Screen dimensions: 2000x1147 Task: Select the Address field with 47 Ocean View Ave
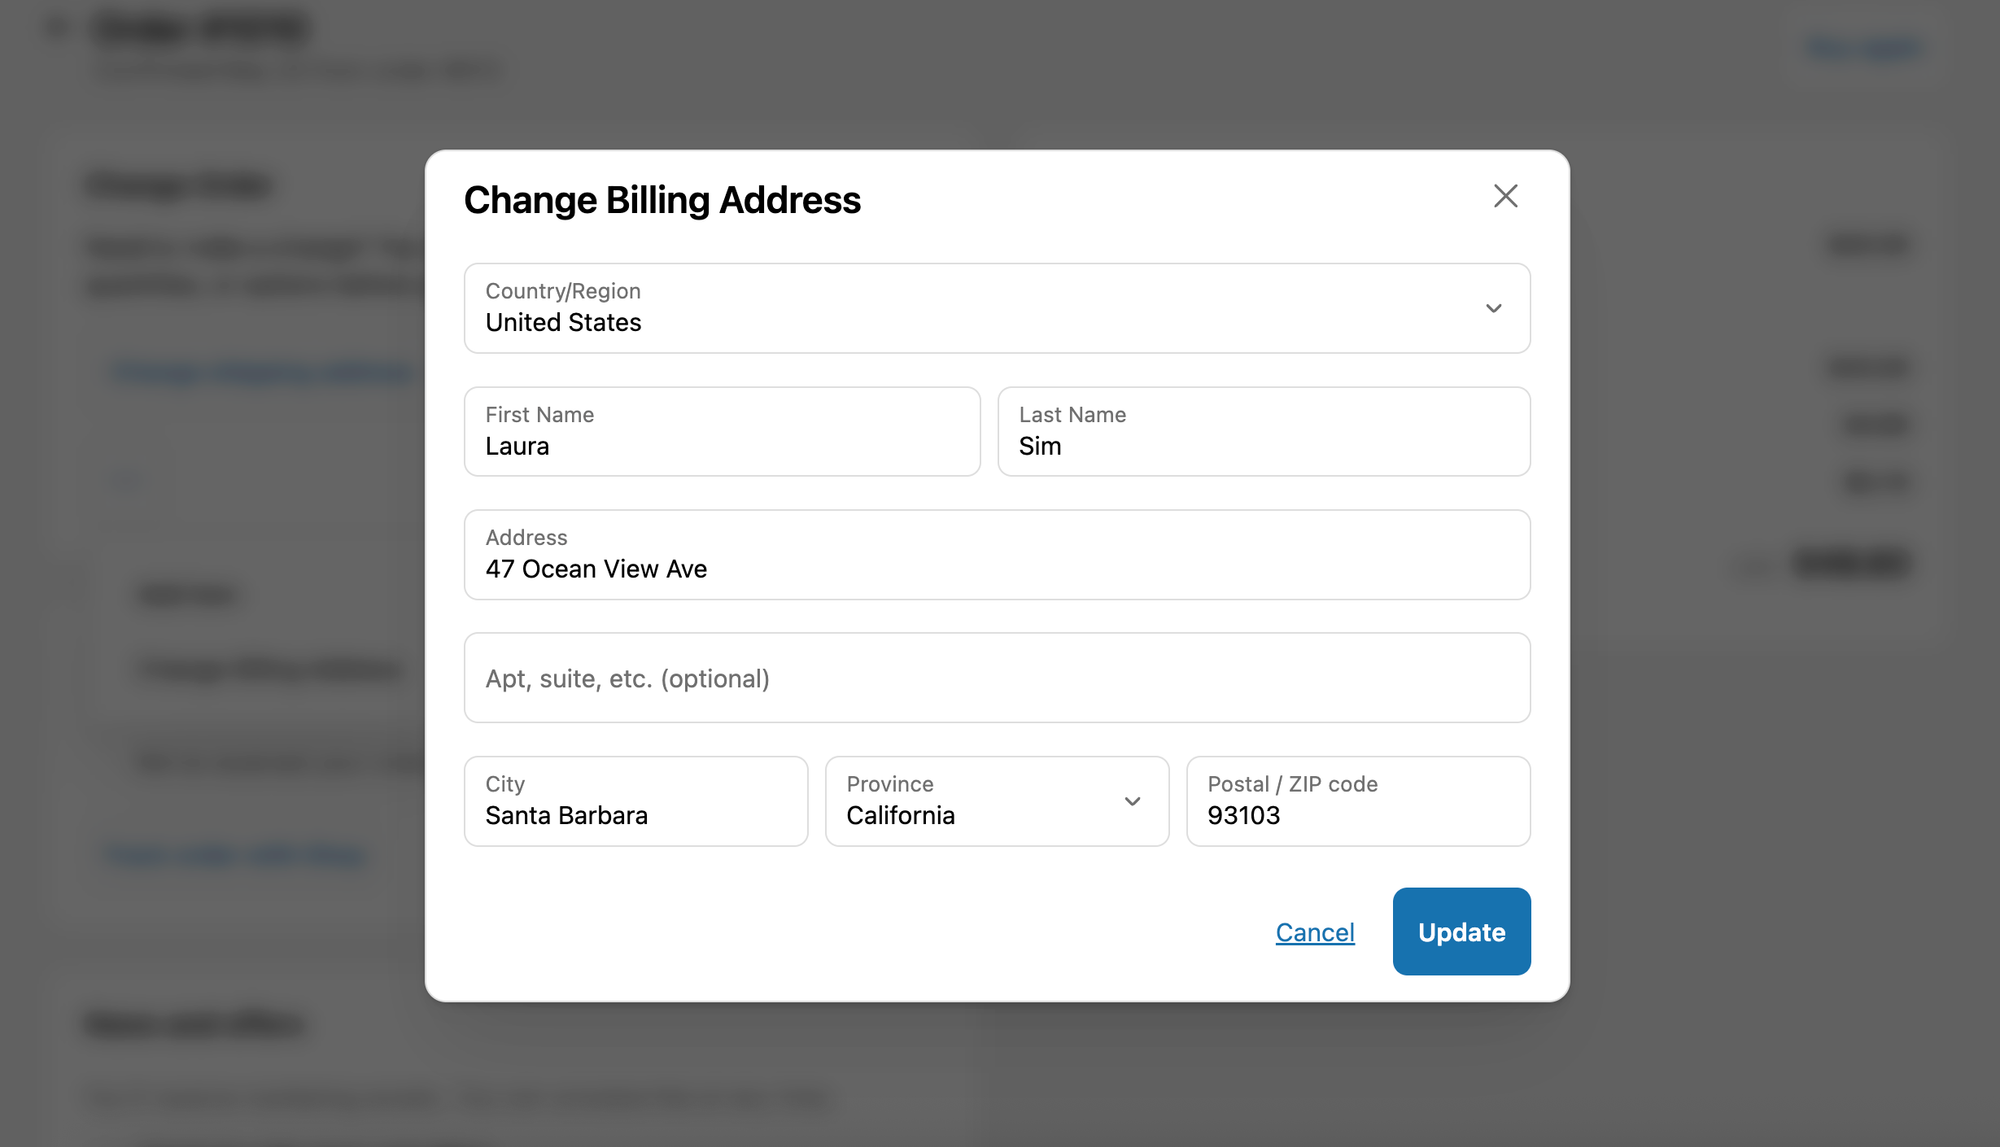pyautogui.click(x=996, y=555)
